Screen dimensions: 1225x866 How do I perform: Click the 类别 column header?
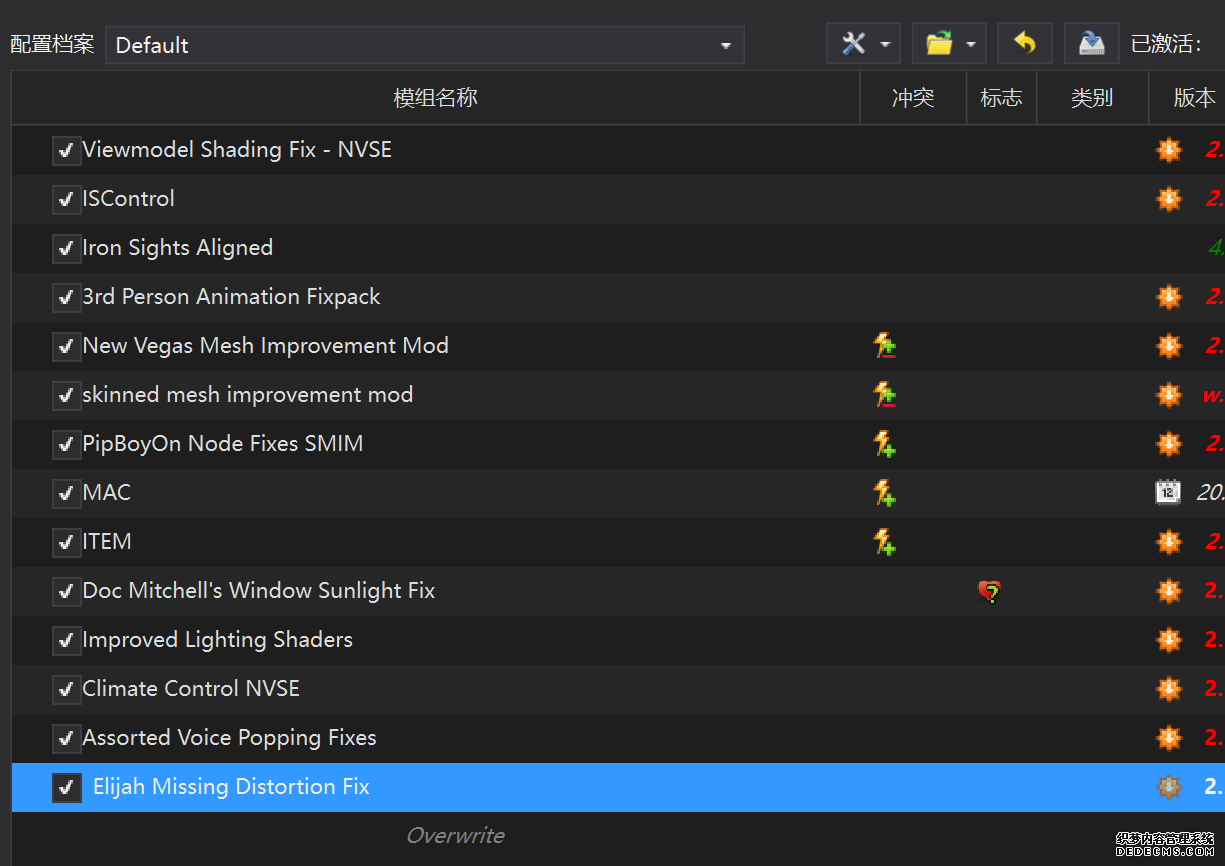pyautogui.click(x=1092, y=97)
